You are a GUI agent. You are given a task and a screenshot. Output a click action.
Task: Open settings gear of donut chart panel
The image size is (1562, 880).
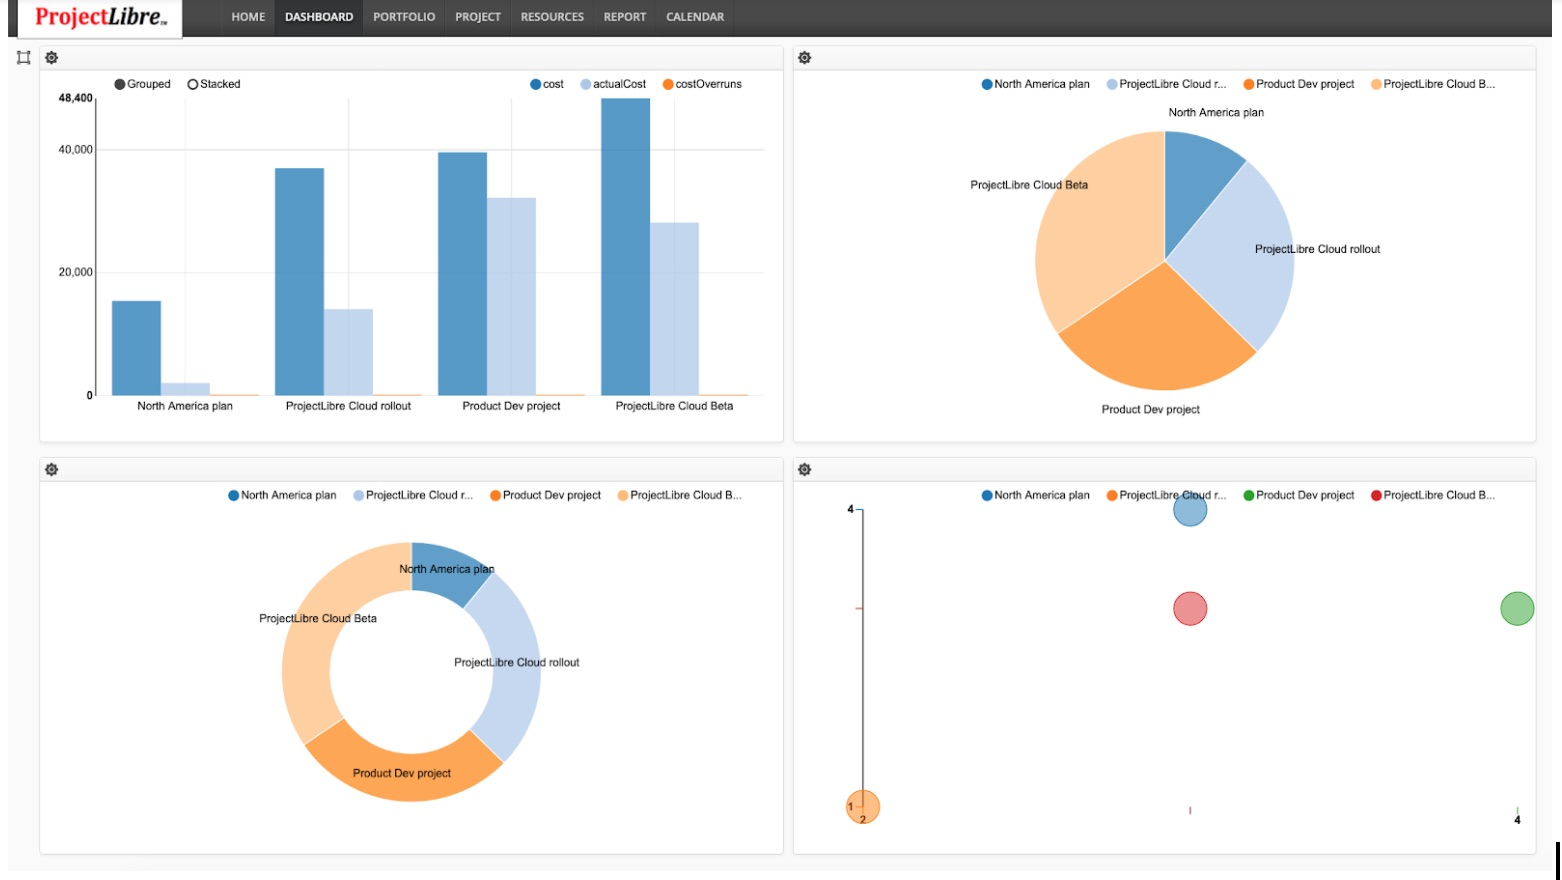point(52,470)
